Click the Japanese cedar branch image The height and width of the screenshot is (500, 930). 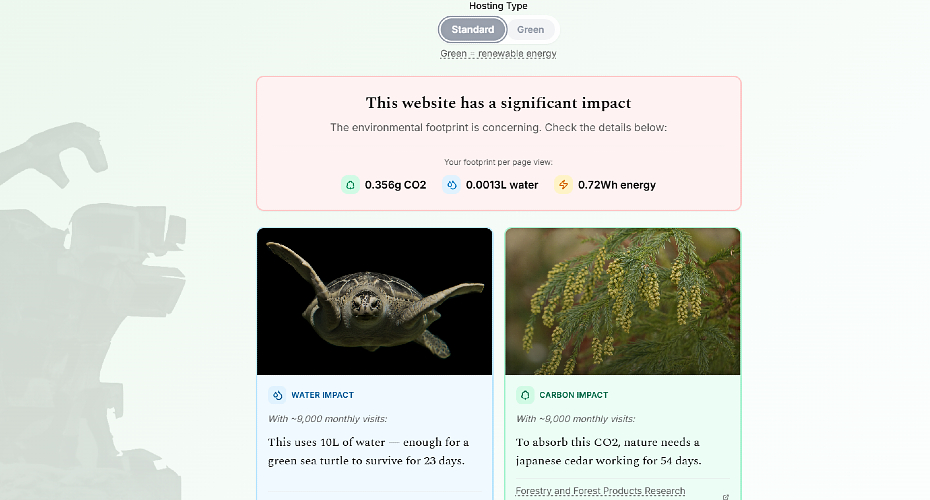click(x=622, y=301)
